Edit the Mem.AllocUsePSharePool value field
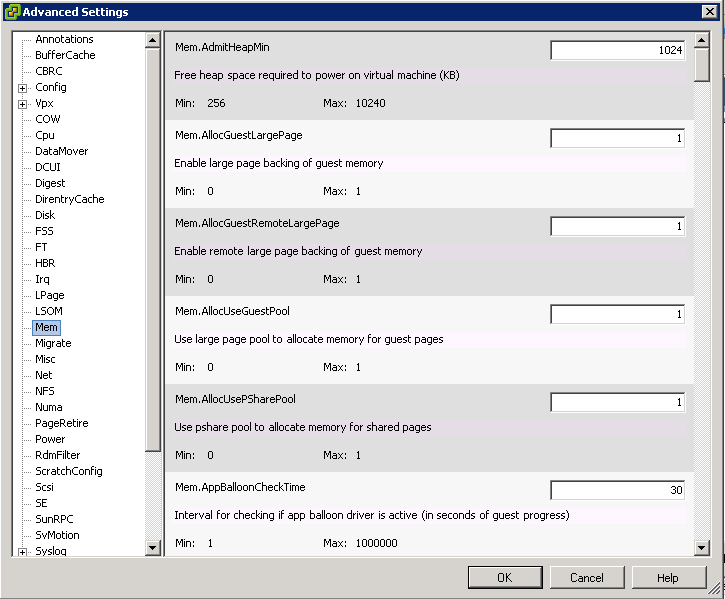 pyautogui.click(x=617, y=402)
